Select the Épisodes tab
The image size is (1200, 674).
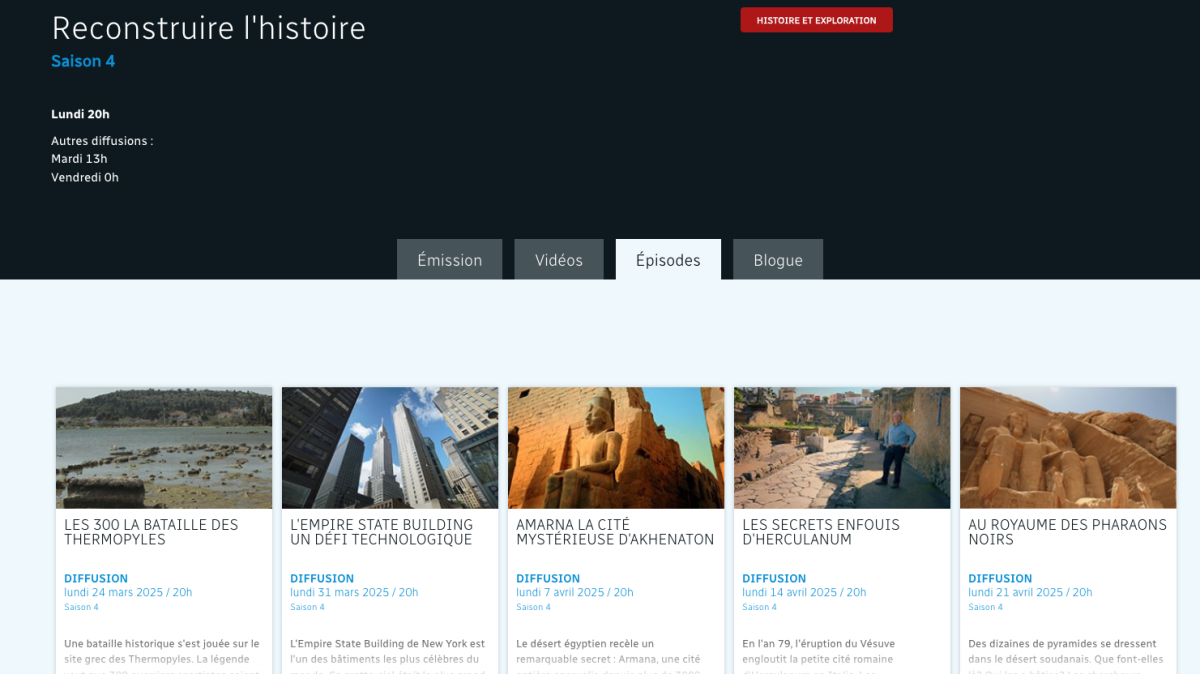point(668,260)
